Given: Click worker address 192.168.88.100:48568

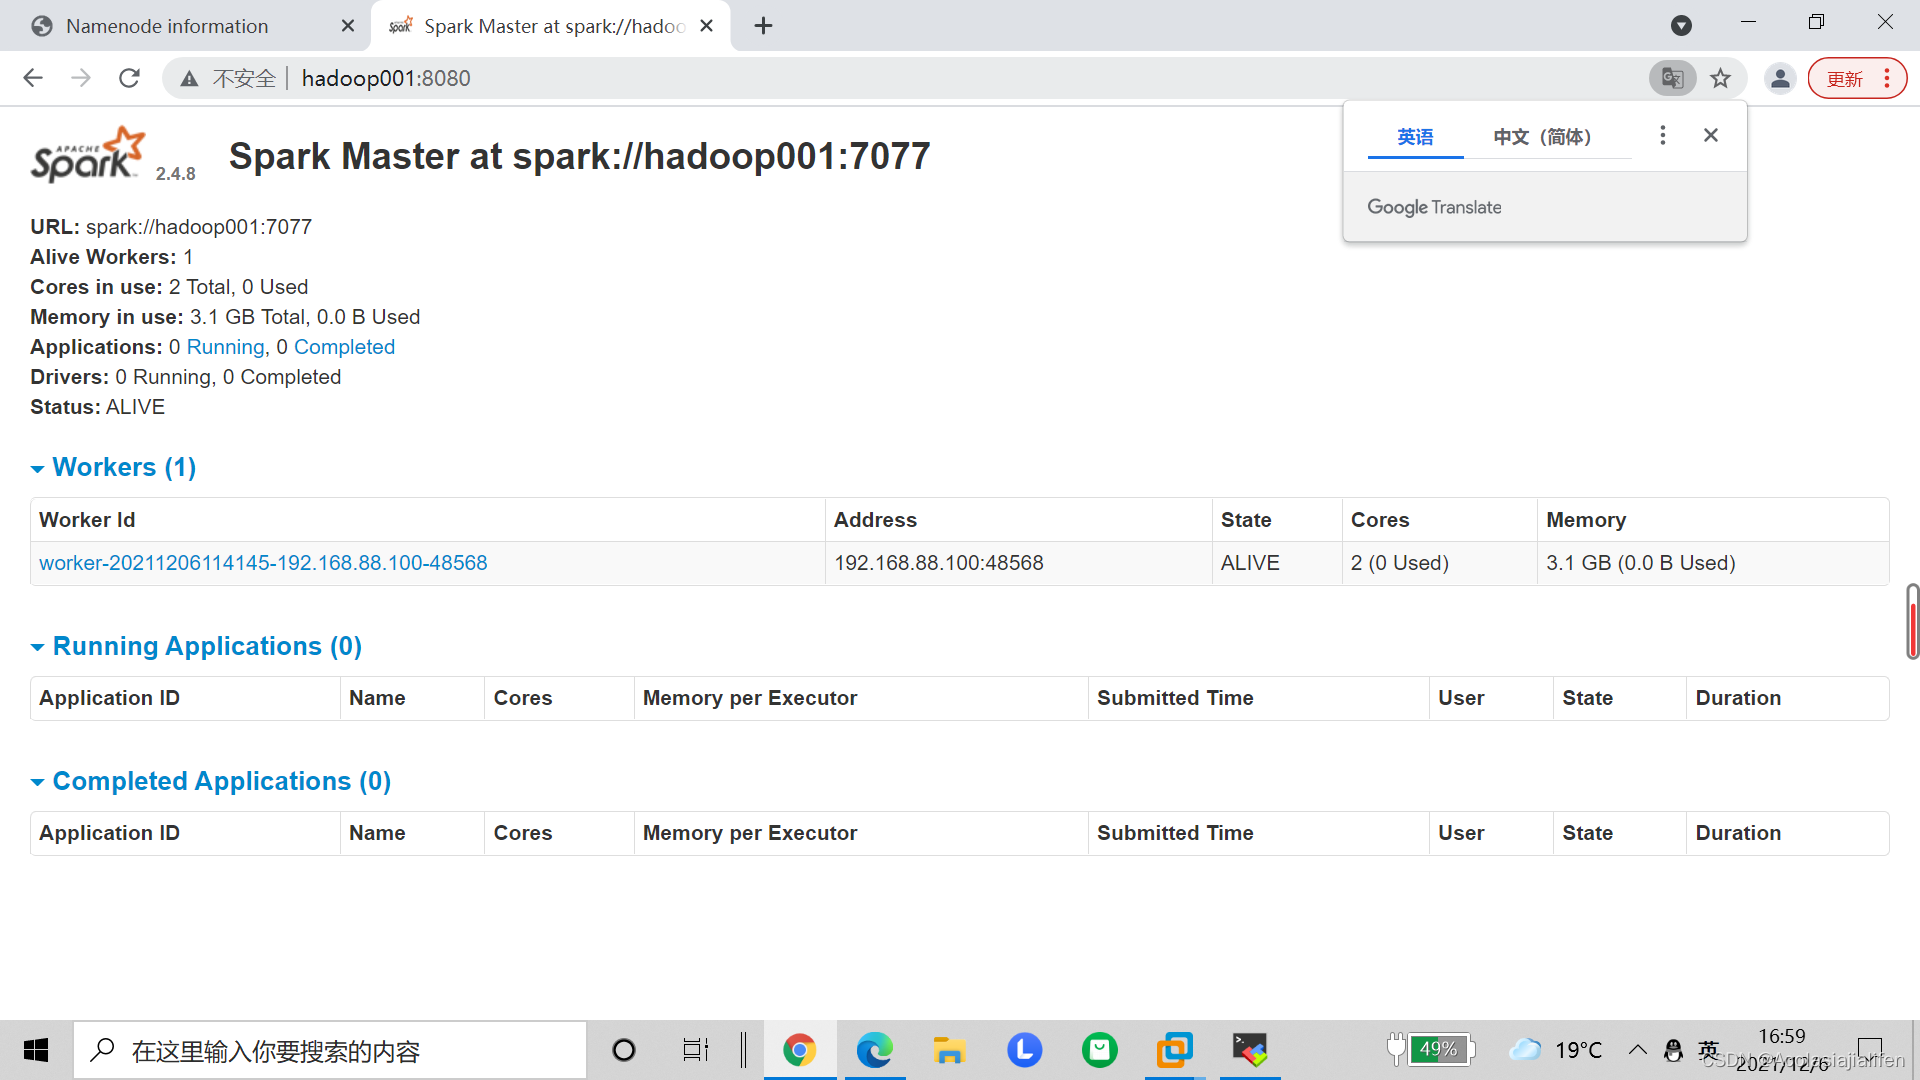Looking at the screenshot, I should [x=938, y=563].
